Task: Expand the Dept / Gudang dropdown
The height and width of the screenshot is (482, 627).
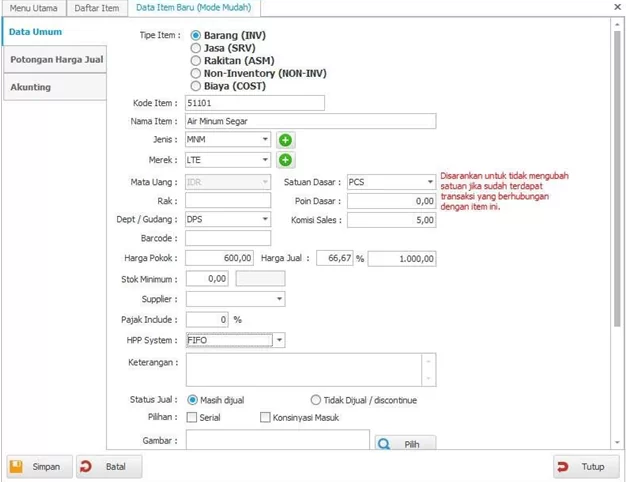Action: click(264, 219)
